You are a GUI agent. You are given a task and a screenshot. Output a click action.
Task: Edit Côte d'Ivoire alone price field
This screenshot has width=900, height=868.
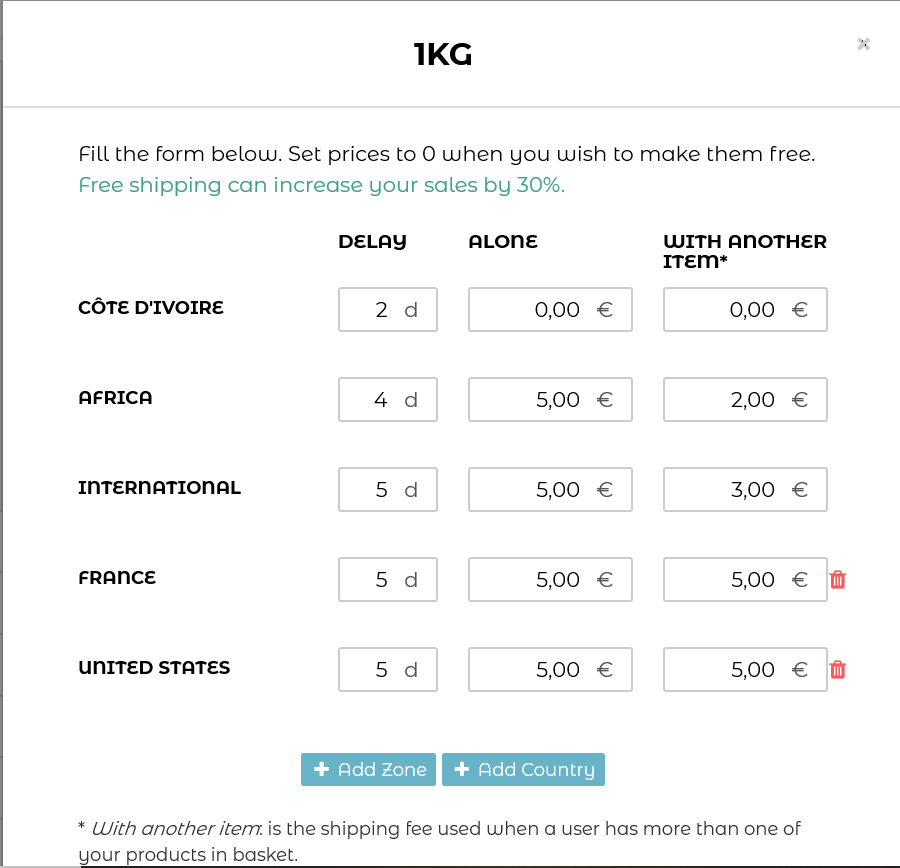coord(535,310)
